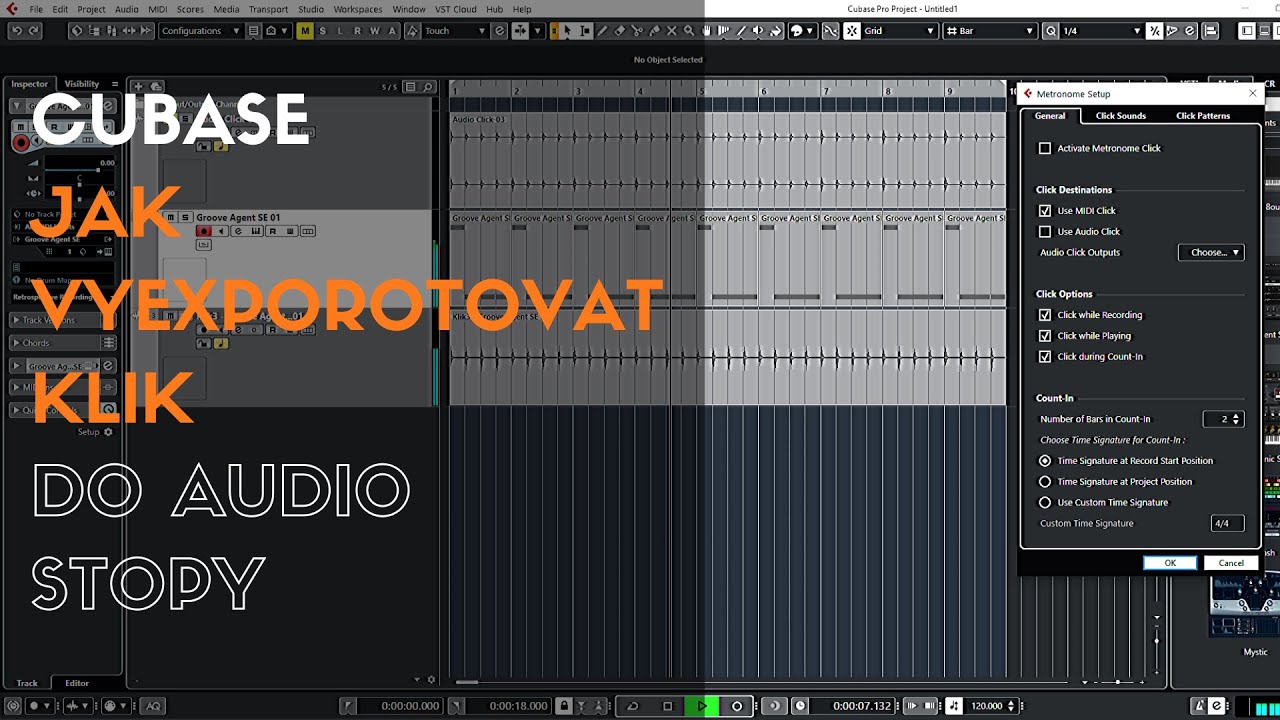
Task: Open Quantize Panel icon
Action: (1190, 31)
